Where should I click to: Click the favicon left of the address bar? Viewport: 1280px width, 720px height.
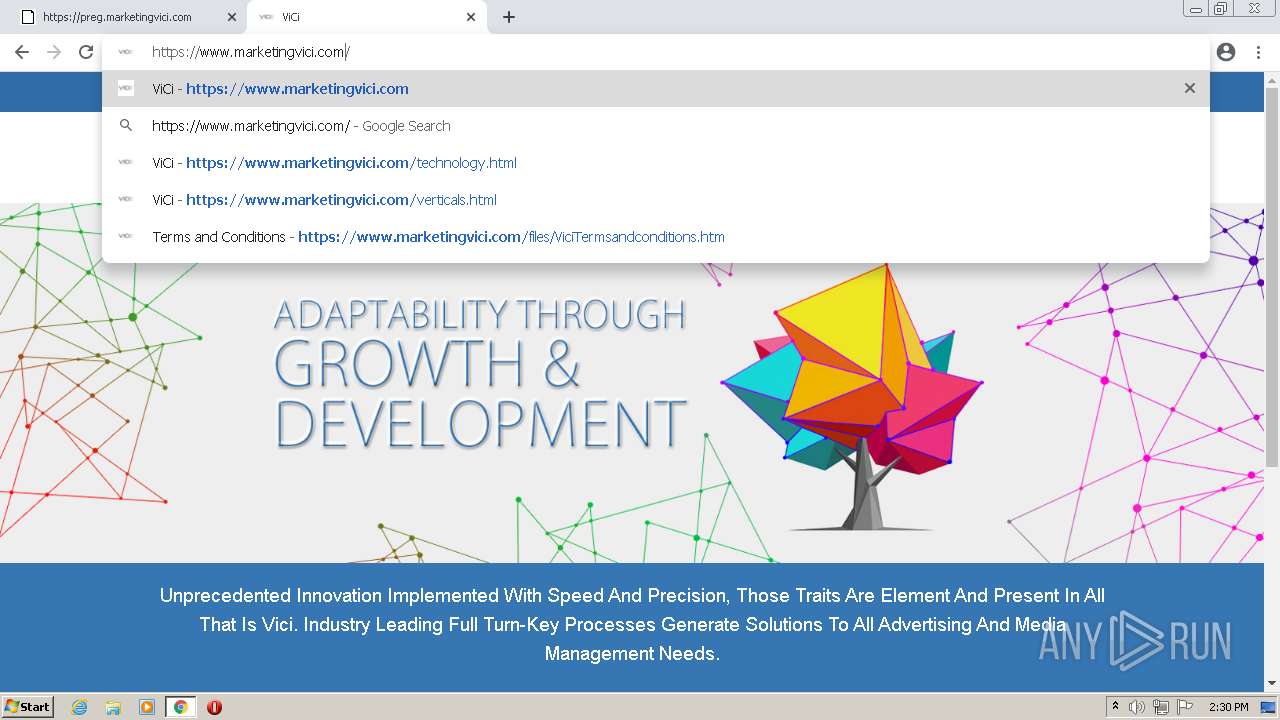coord(126,52)
